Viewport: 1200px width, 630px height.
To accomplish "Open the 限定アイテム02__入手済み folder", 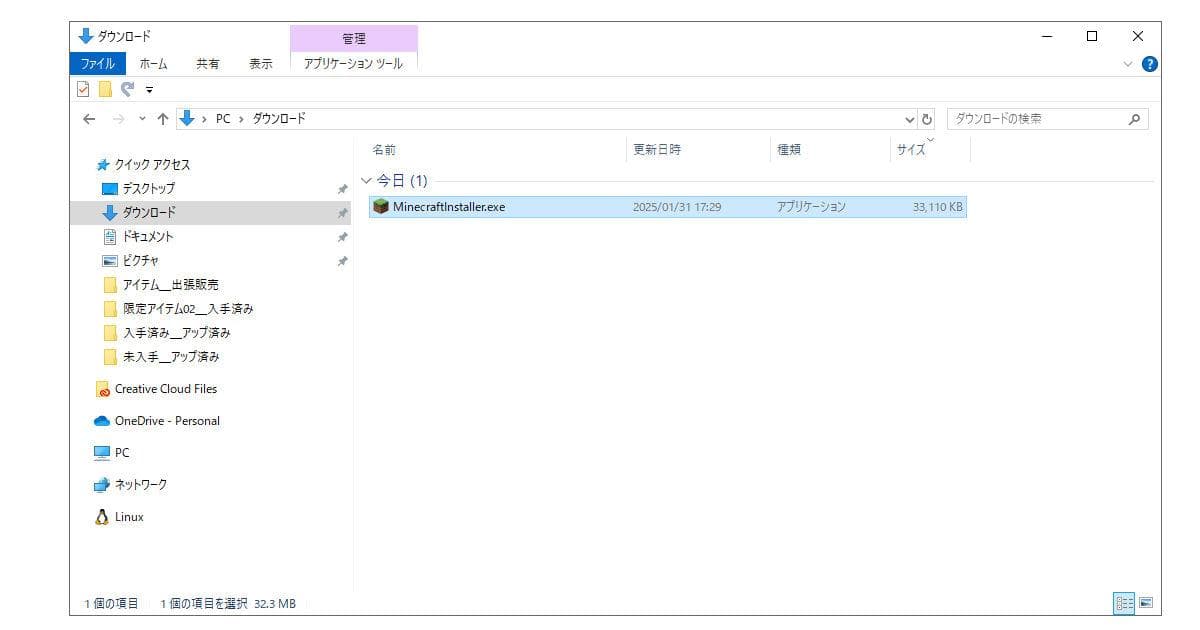I will click(178, 309).
